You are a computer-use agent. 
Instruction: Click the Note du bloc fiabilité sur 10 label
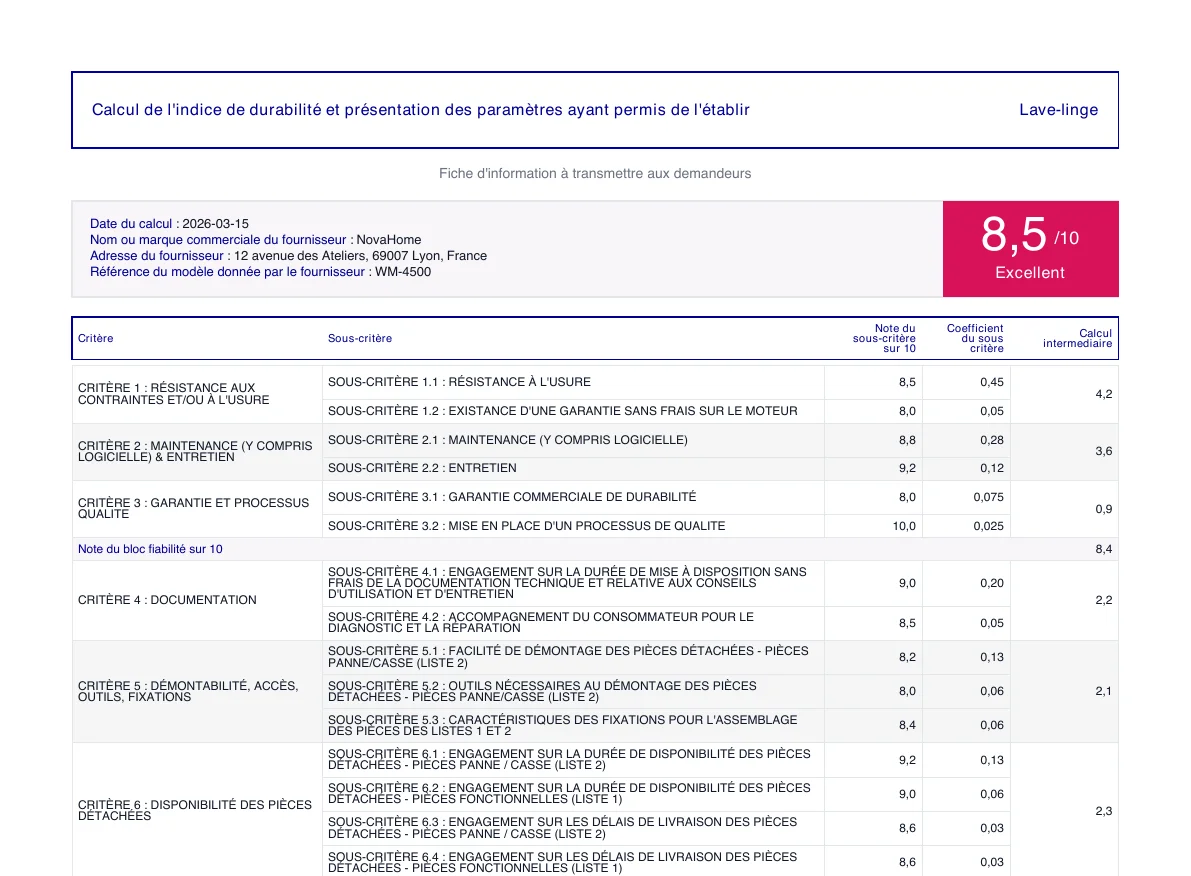[x=150, y=549]
